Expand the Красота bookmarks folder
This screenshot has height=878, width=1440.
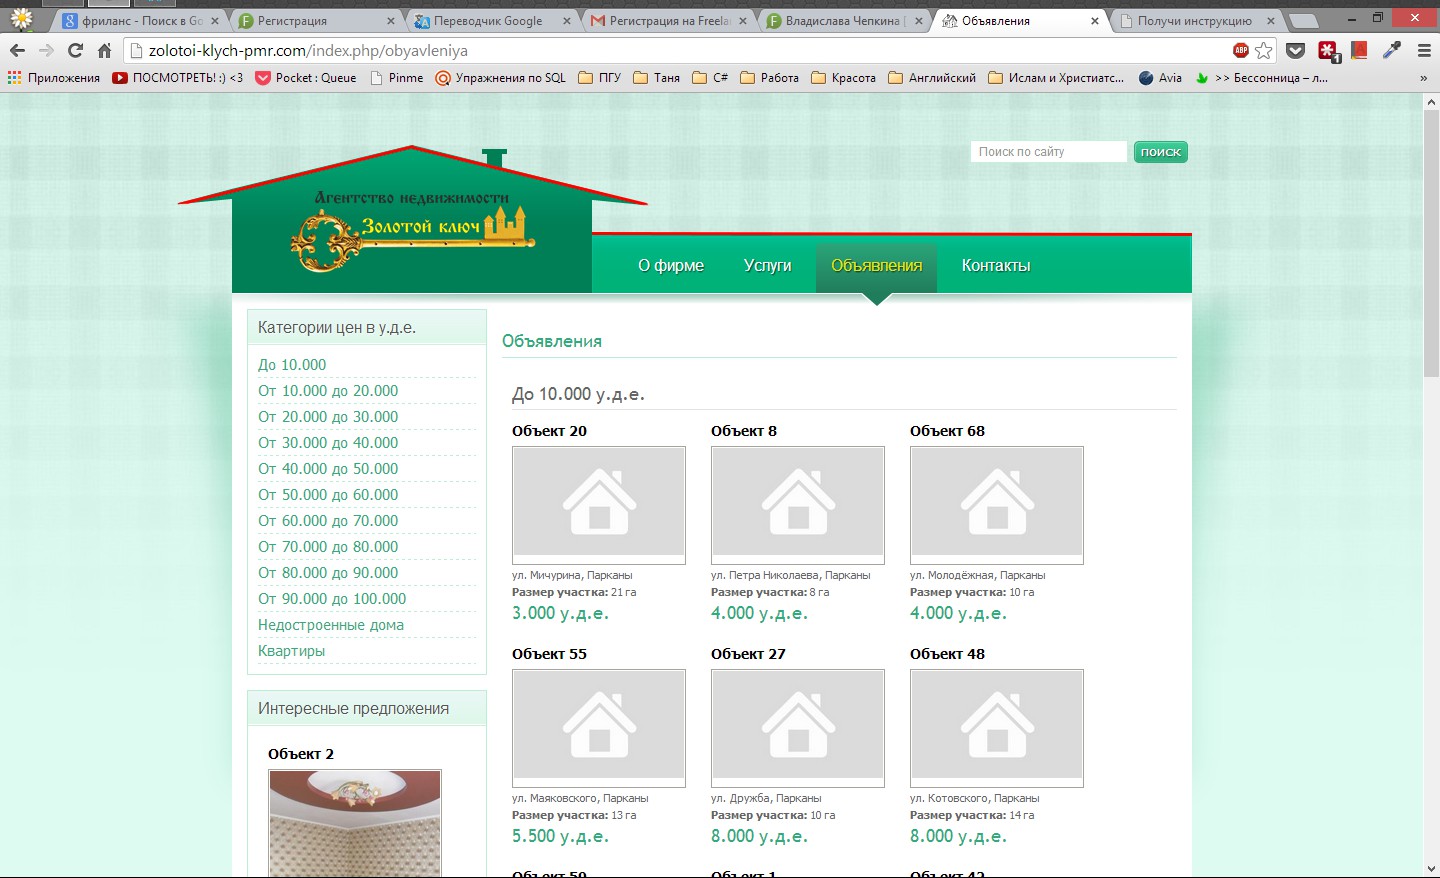[x=843, y=78]
